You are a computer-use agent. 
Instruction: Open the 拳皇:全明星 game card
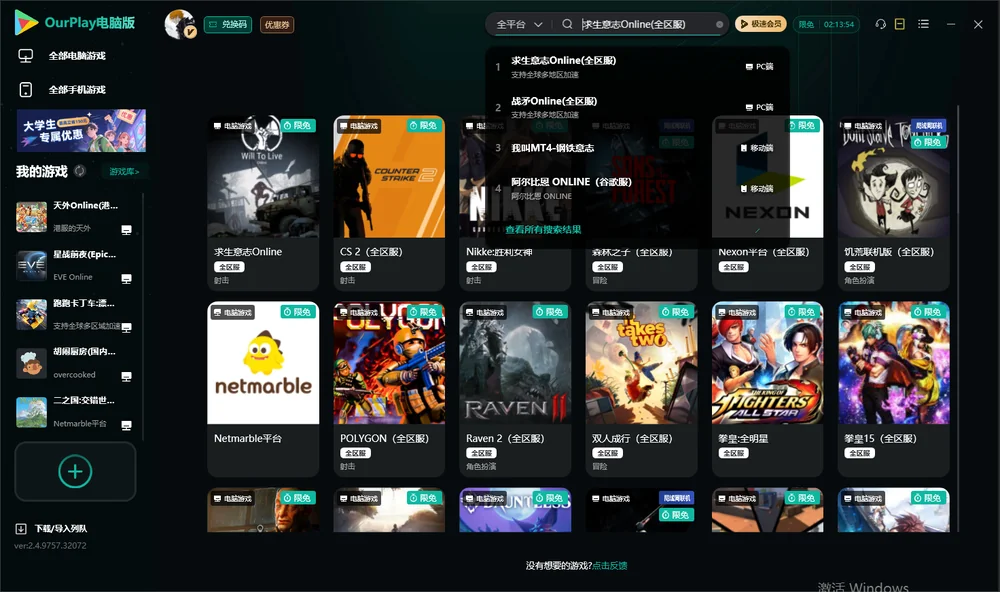[767, 389]
